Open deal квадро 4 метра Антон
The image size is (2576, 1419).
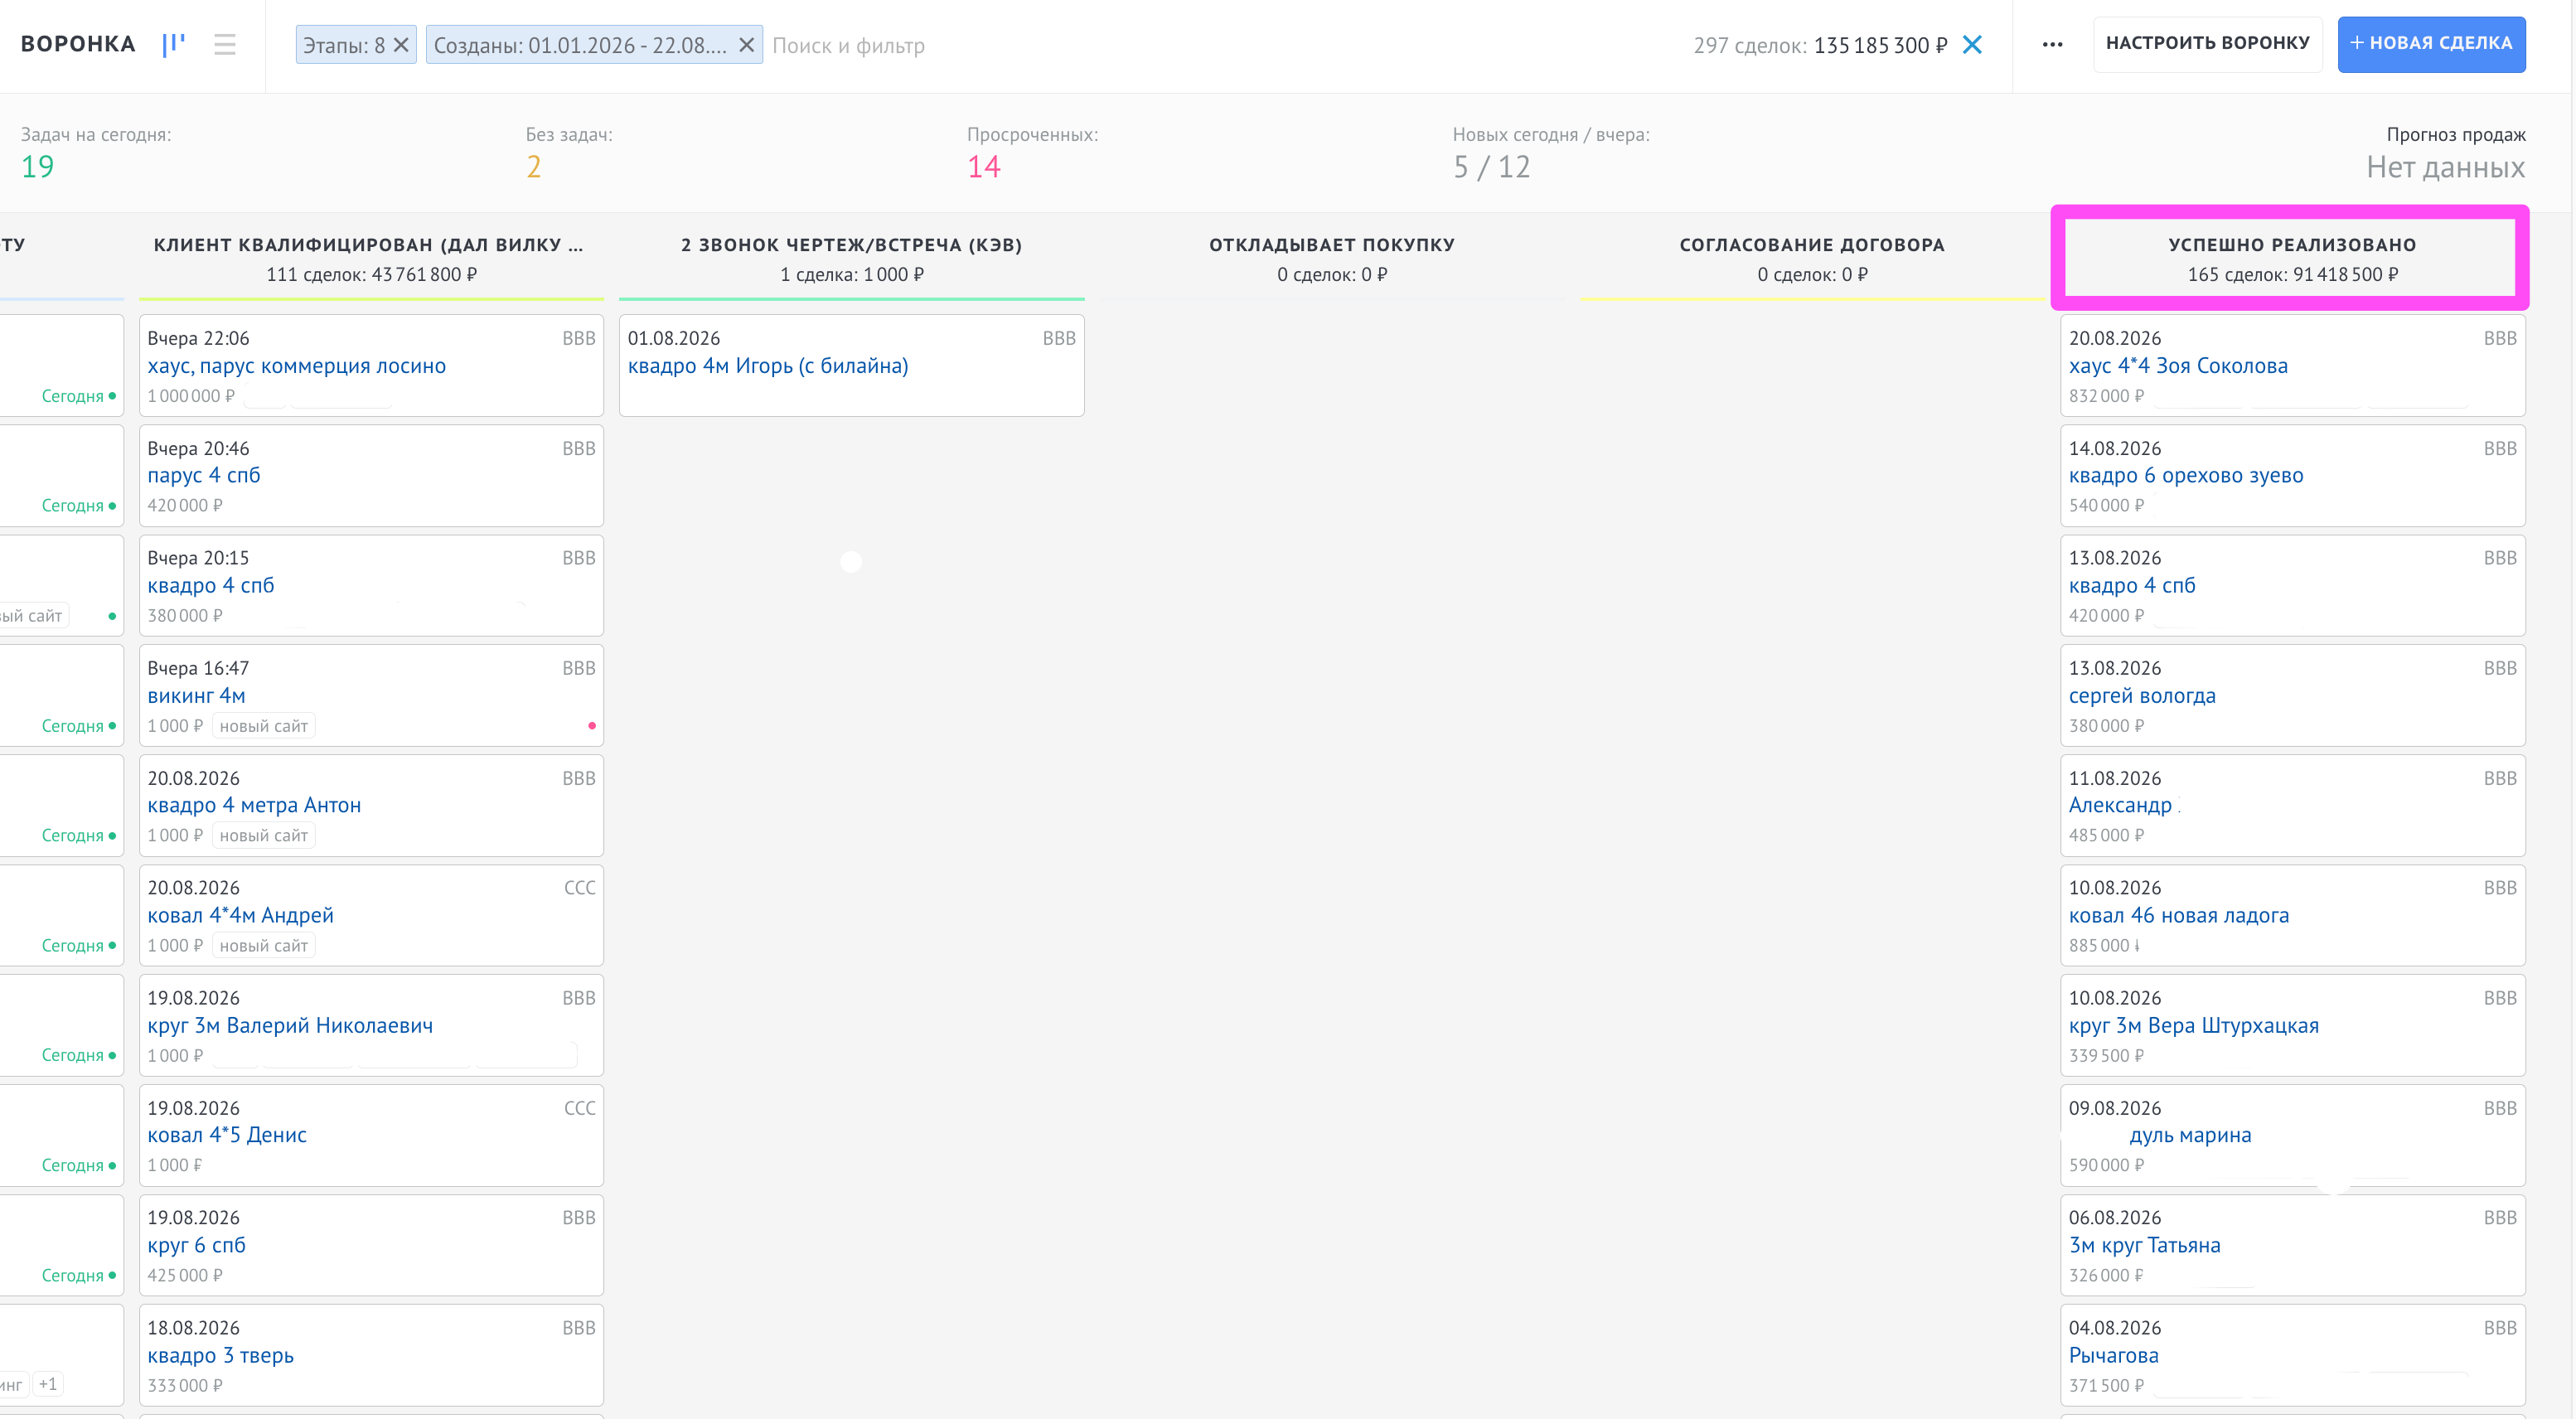pyautogui.click(x=254, y=806)
